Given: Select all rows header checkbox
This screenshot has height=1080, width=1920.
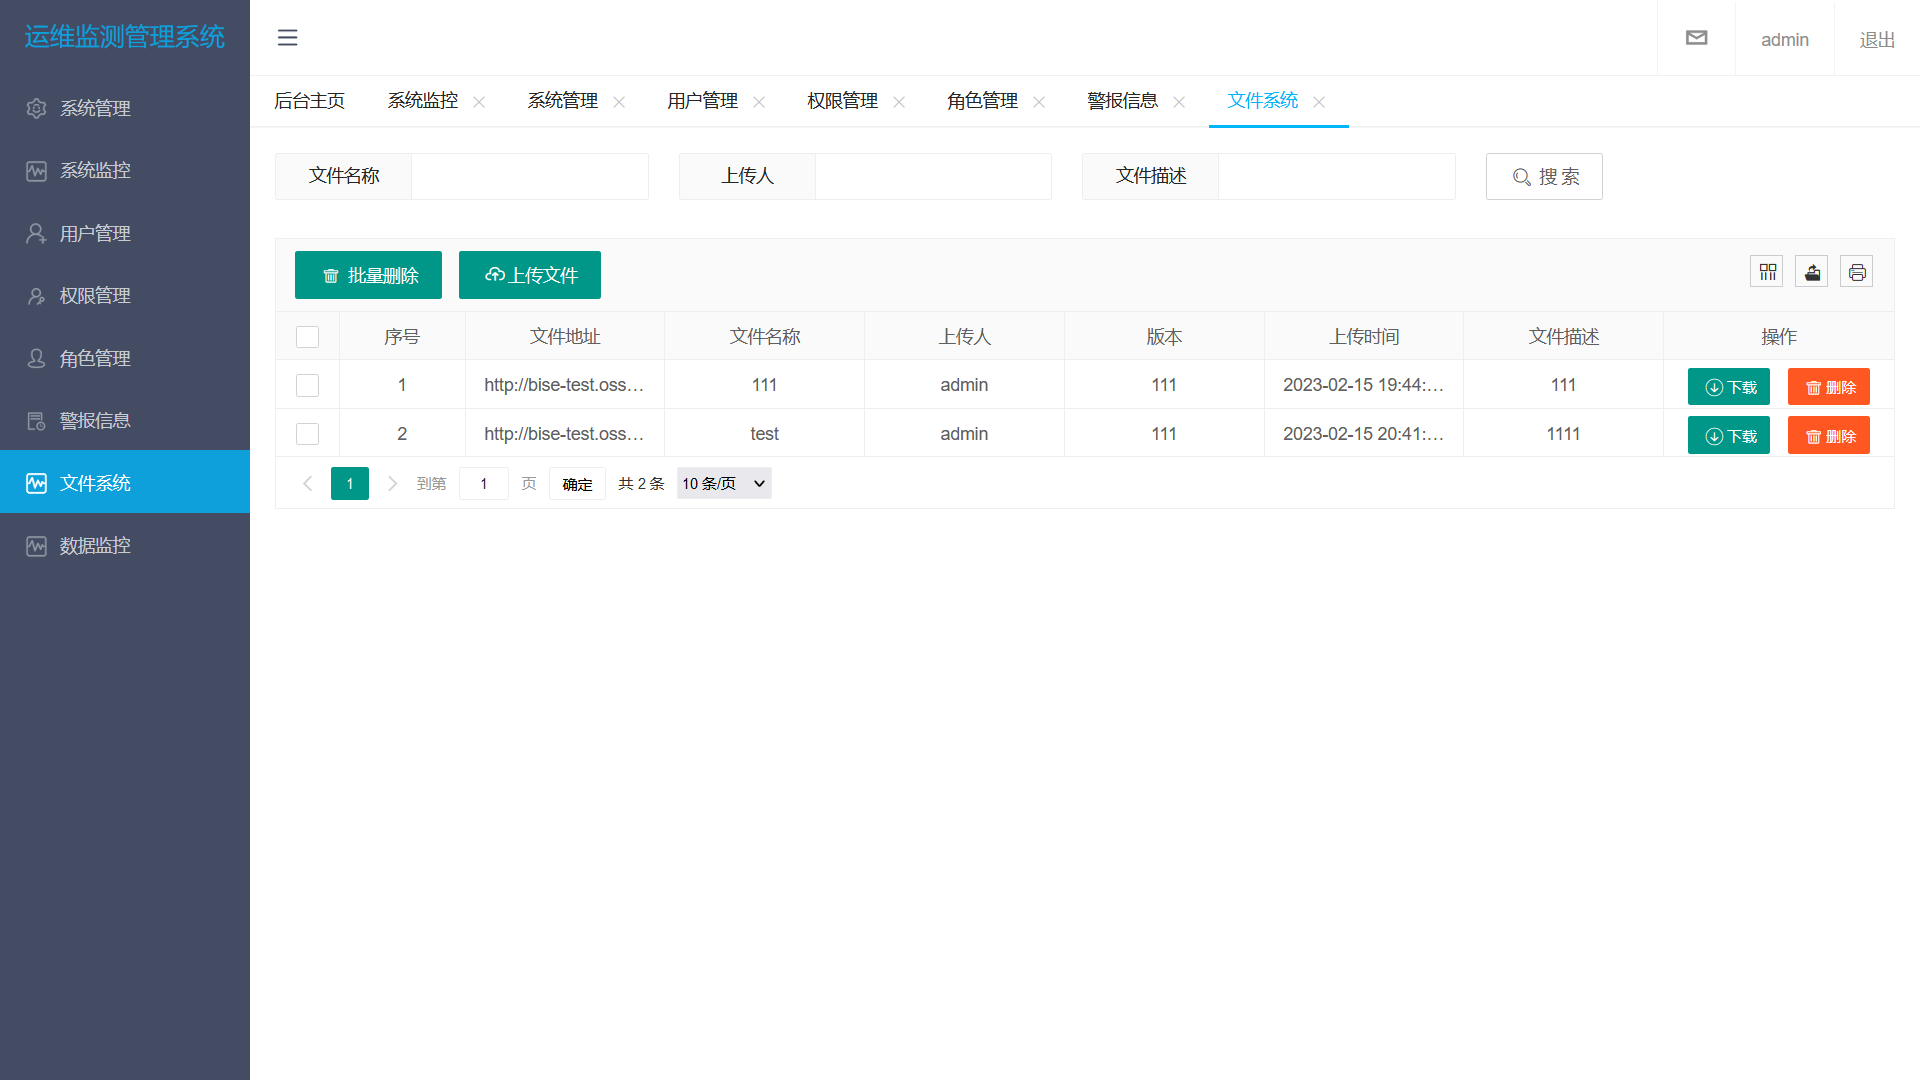Looking at the screenshot, I should coord(307,337).
